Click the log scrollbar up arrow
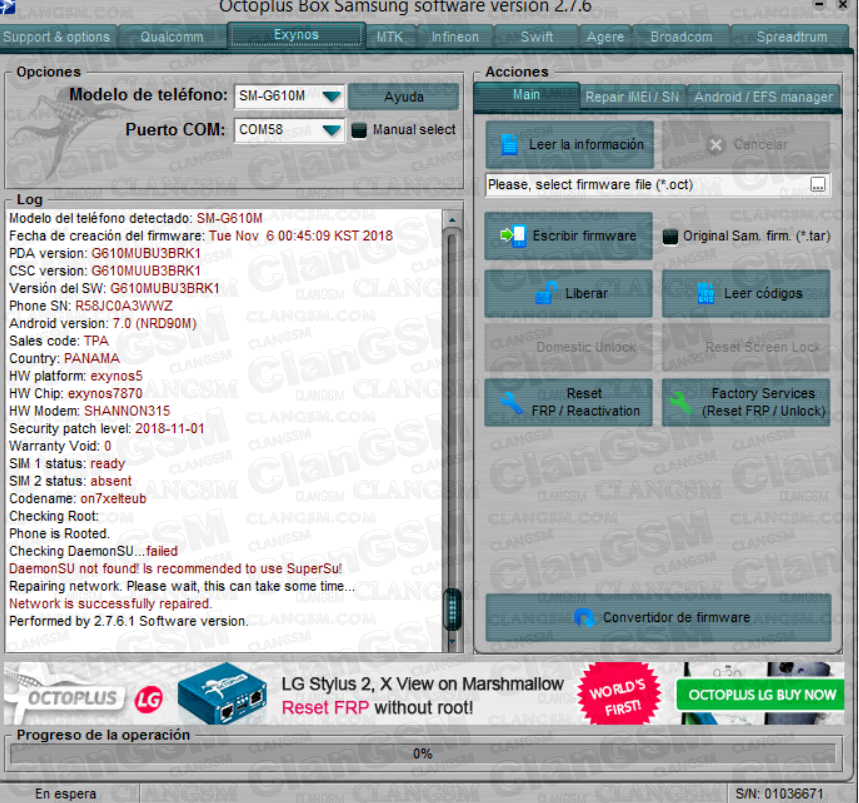This screenshot has width=859, height=803. 452,220
